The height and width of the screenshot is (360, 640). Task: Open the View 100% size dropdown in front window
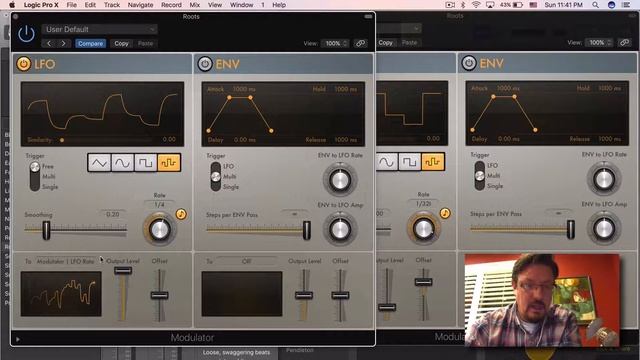(335, 43)
